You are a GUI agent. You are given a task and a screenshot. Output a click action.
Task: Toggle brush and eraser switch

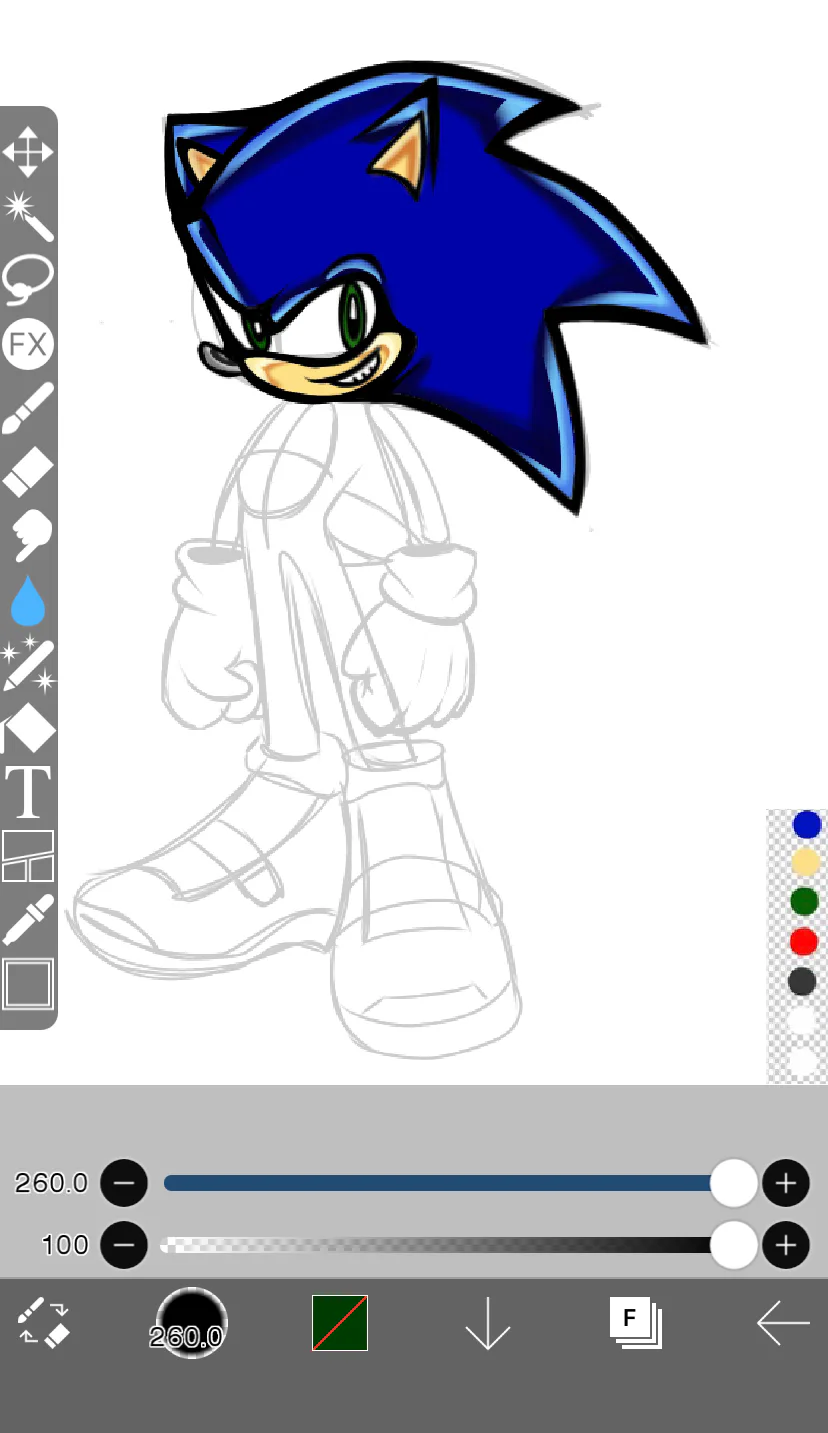tap(44, 1322)
